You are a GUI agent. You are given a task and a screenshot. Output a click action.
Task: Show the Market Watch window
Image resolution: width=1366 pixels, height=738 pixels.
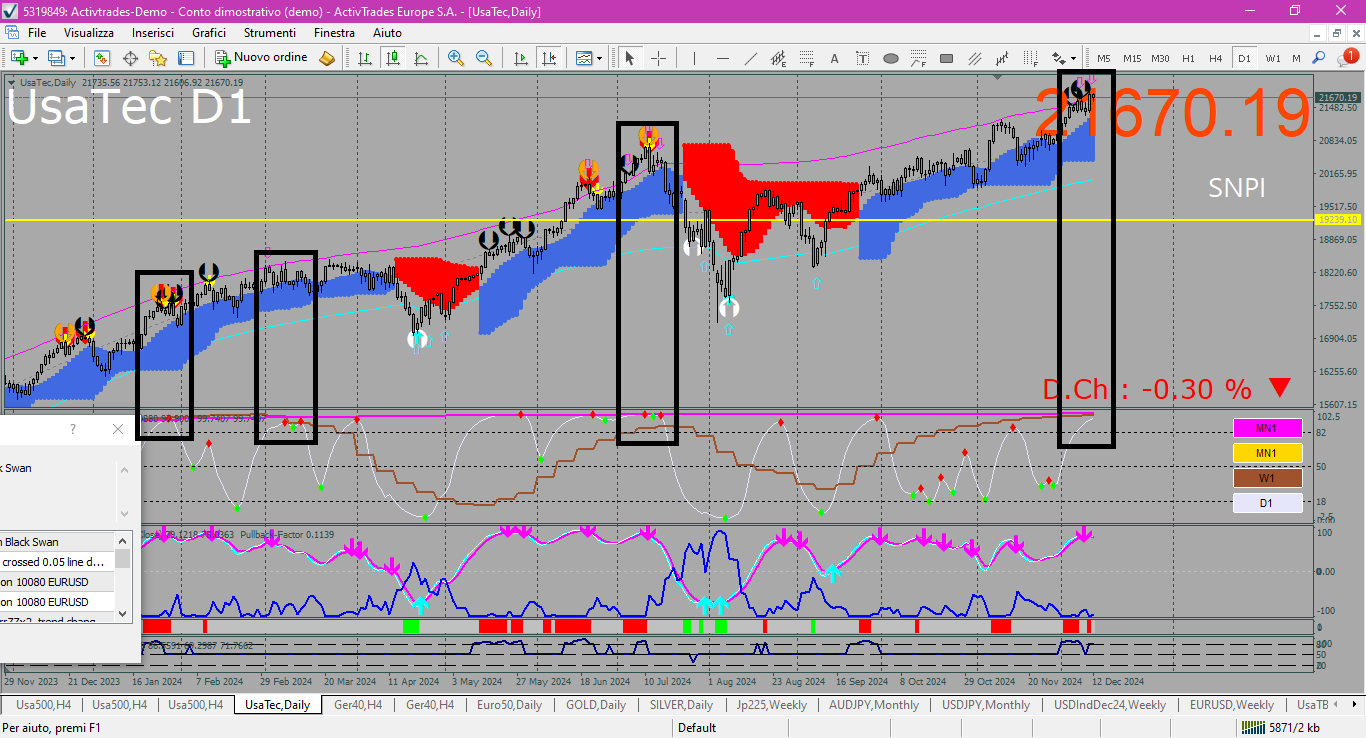[102, 58]
